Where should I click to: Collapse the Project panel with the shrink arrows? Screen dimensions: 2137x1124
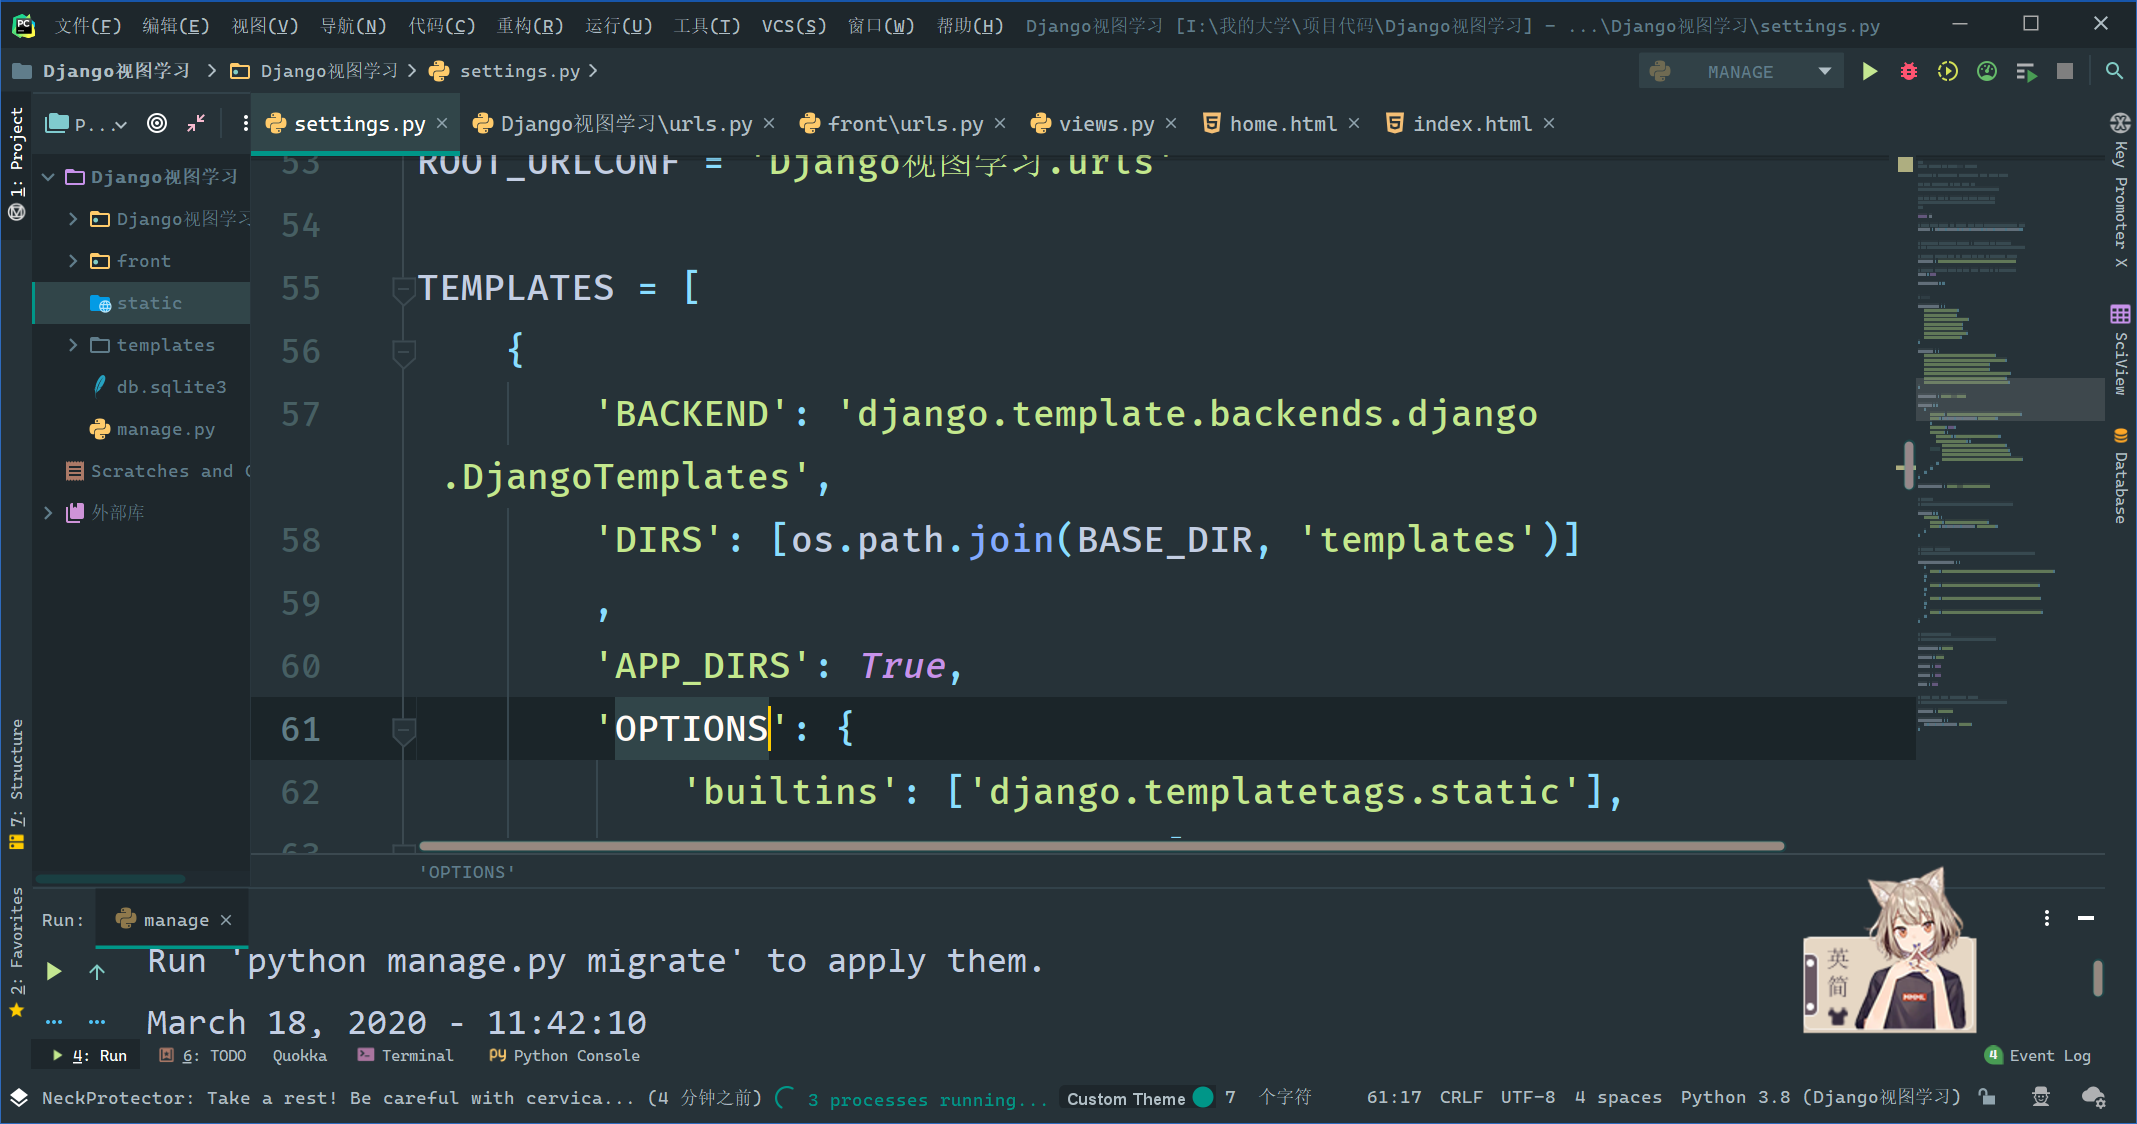[196, 123]
